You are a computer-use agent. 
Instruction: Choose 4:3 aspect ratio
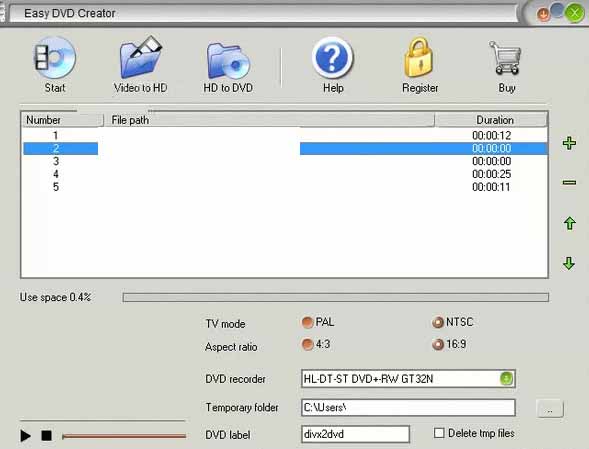pos(307,344)
